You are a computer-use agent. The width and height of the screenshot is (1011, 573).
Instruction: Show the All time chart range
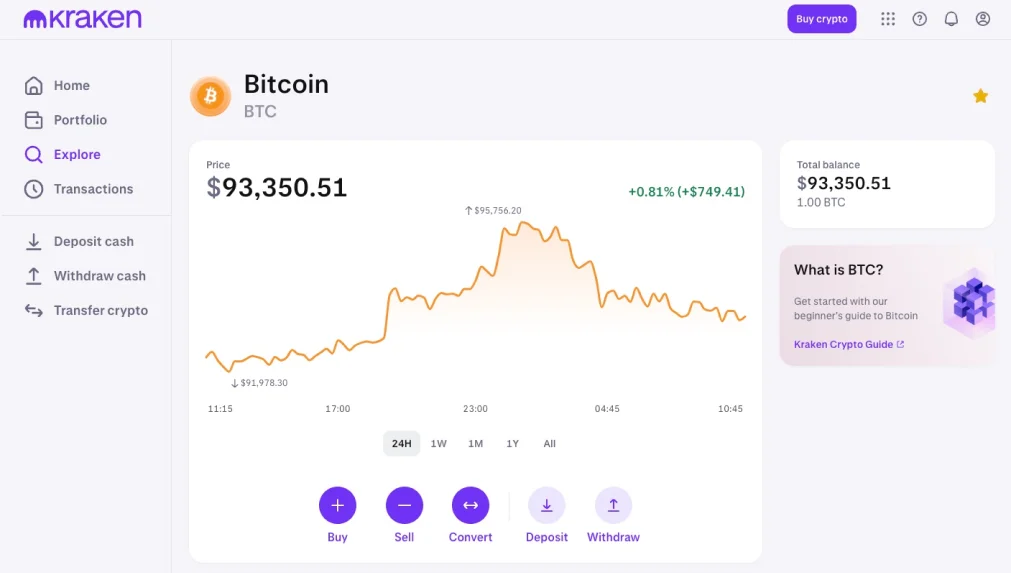(549, 443)
